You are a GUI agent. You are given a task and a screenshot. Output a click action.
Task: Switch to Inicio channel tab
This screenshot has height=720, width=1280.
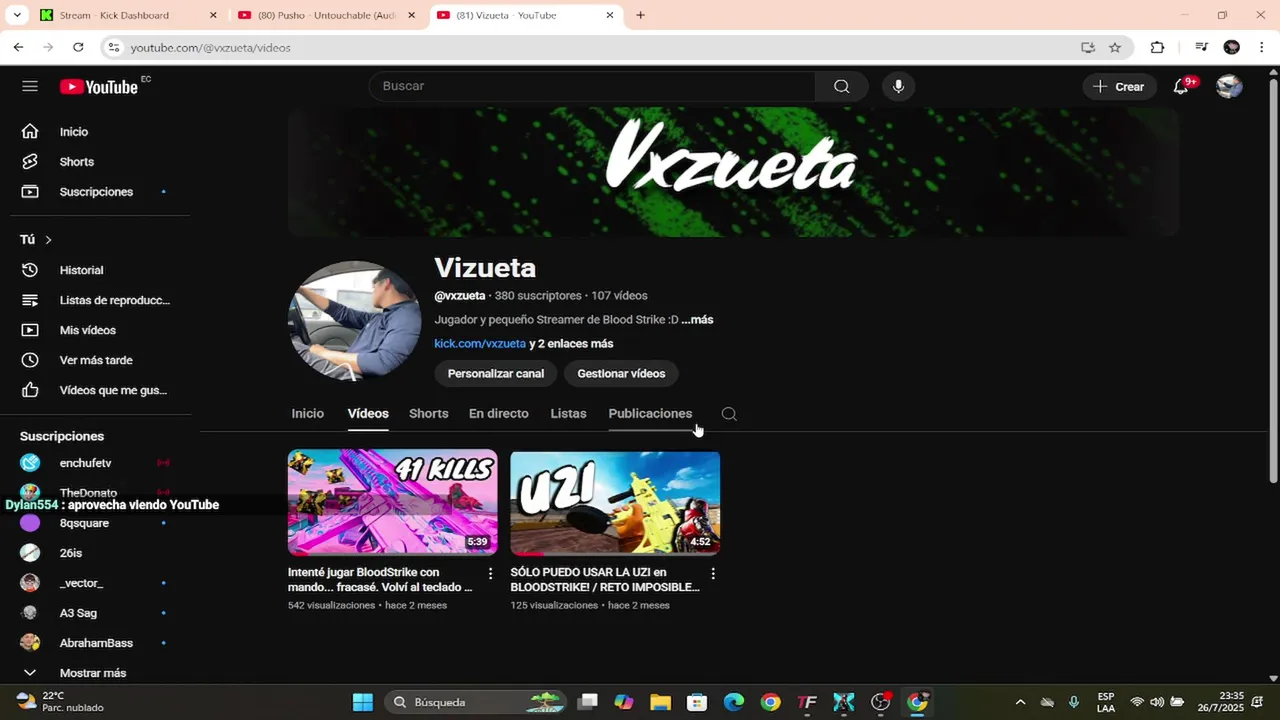308,414
